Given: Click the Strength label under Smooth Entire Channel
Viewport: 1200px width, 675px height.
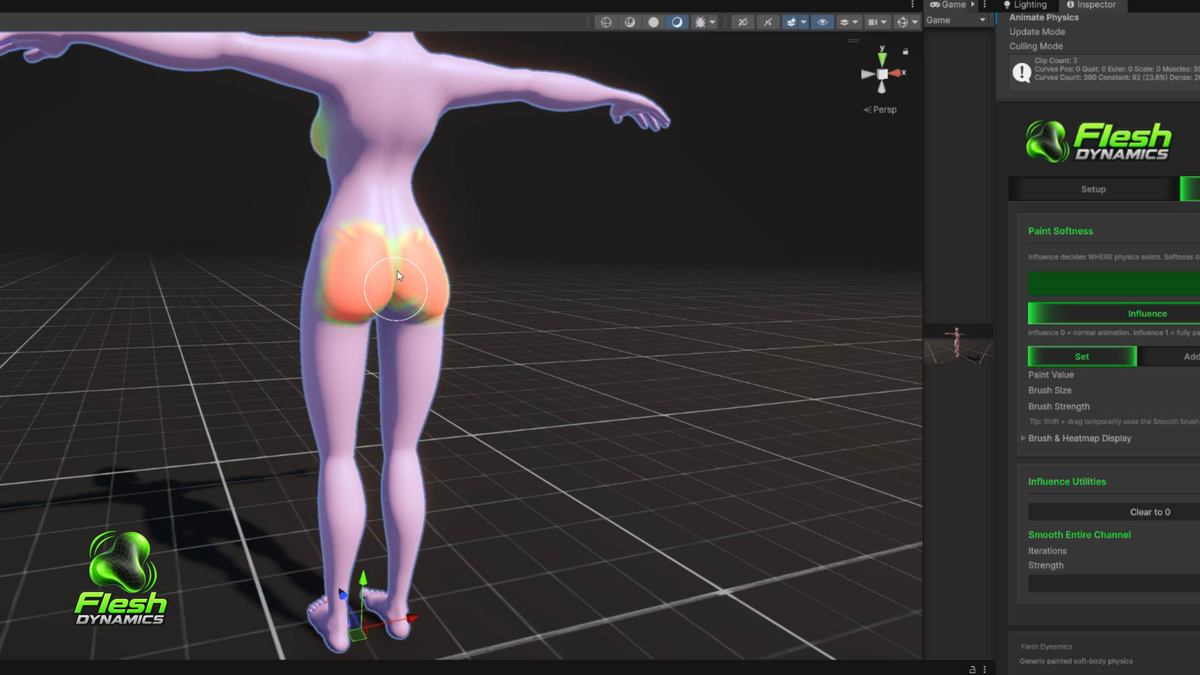Looking at the screenshot, I should [x=1046, y=566].
